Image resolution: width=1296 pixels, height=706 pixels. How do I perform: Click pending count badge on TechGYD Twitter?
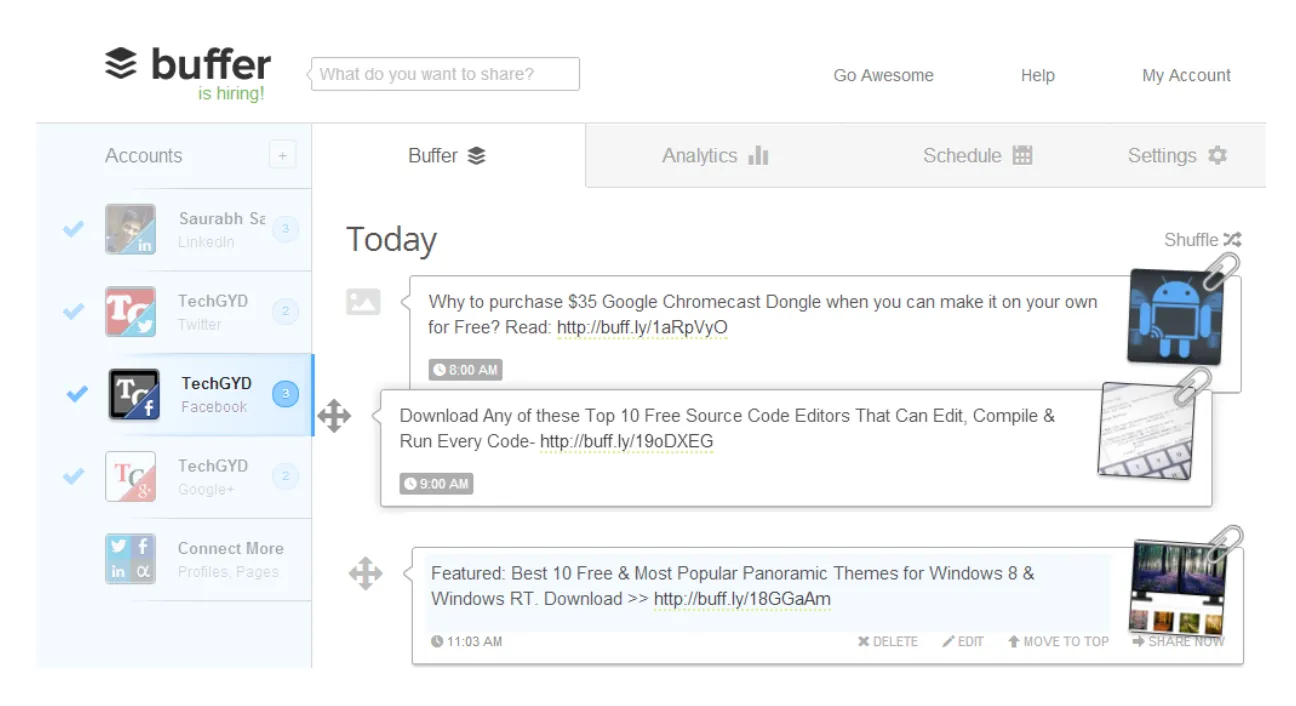[x=285, y=312]
